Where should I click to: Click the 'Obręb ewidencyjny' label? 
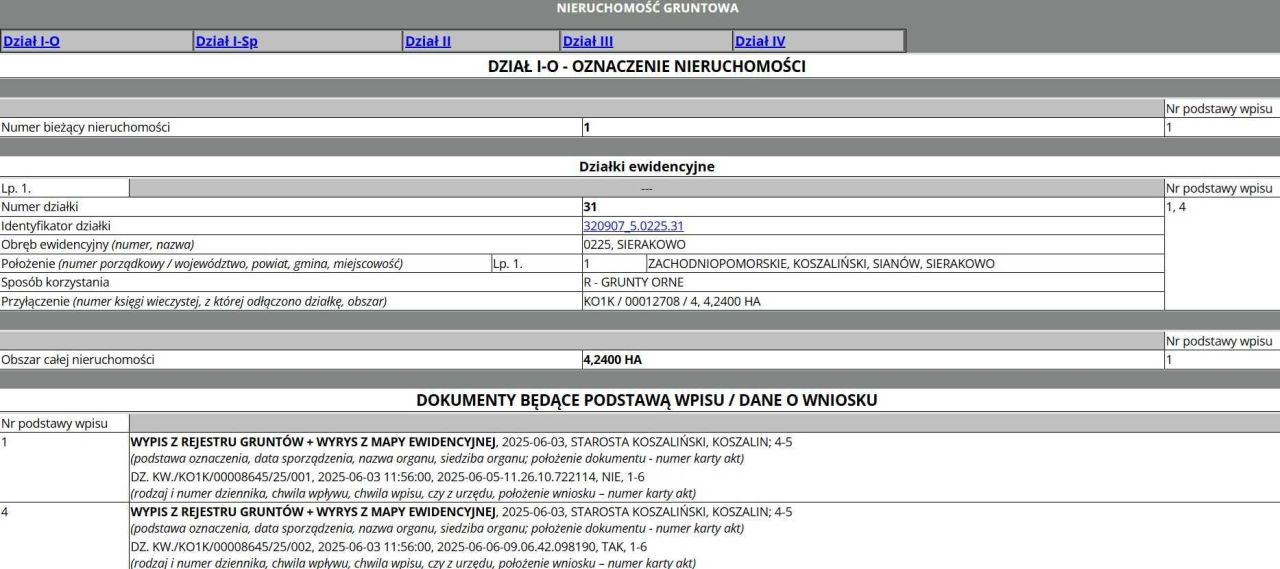click(x=98, y=244)
